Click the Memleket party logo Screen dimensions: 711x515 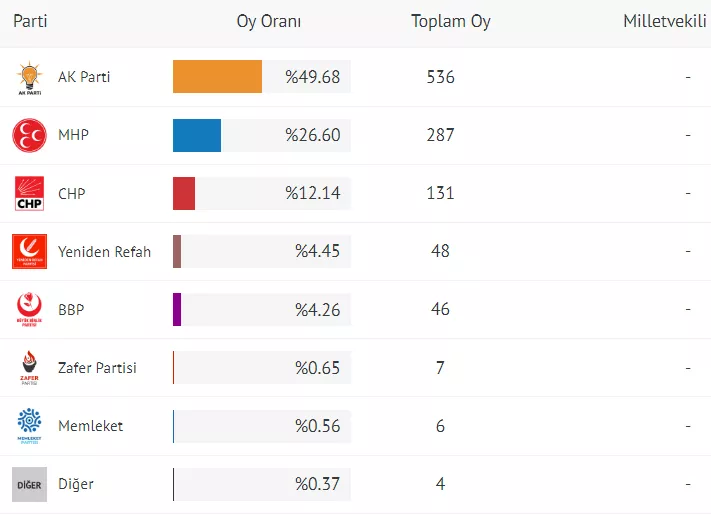[29, 426]
